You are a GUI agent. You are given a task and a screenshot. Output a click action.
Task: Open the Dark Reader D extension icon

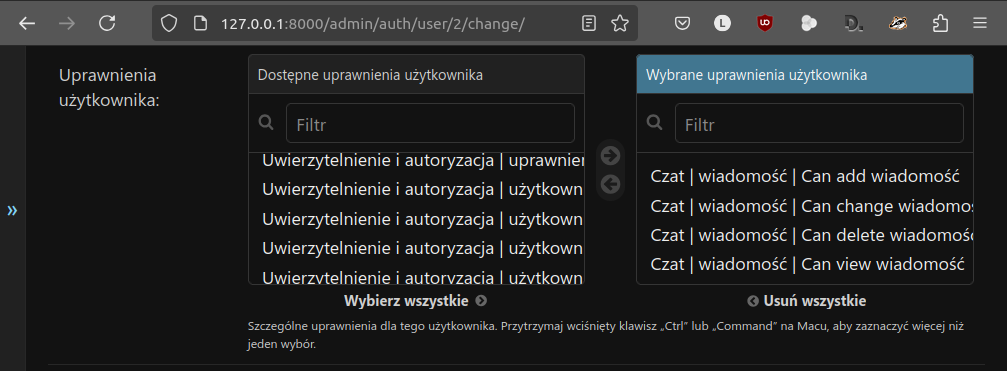tap(853, 24)
